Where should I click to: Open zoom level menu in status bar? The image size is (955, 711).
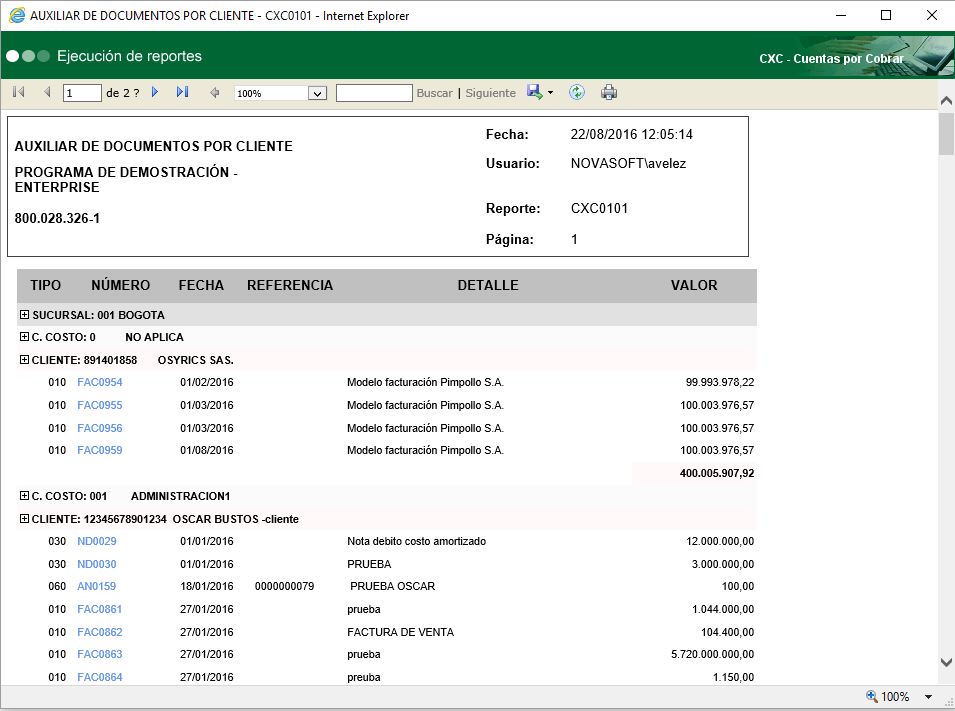click(928, 697)
